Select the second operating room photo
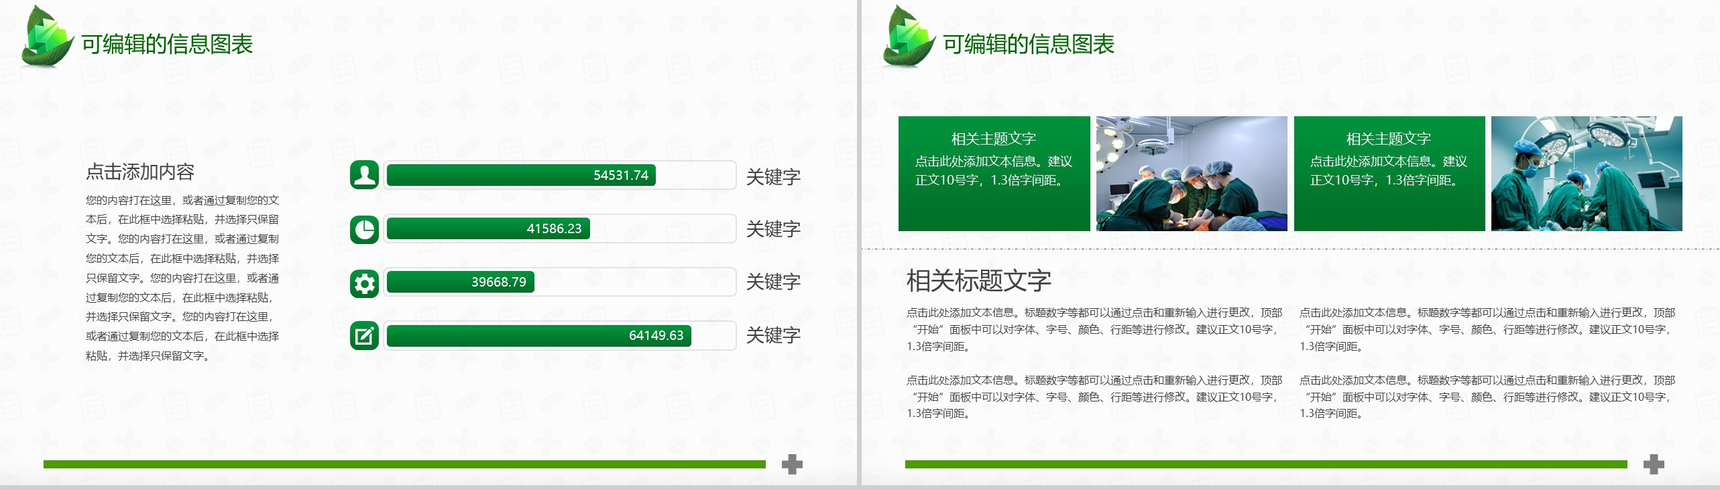Image resolution: width=1720 pixels, height=490 pixels. tap(1586, 174)
